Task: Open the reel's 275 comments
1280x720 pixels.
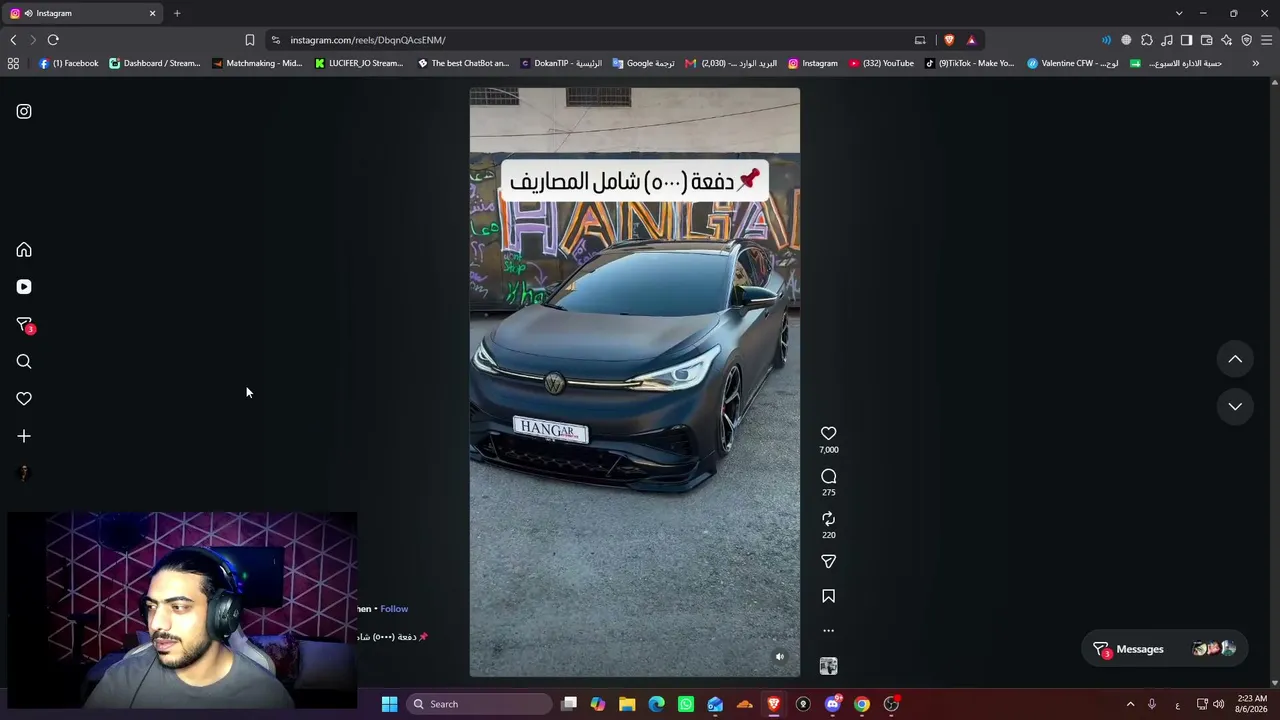Action: point(828,476)
